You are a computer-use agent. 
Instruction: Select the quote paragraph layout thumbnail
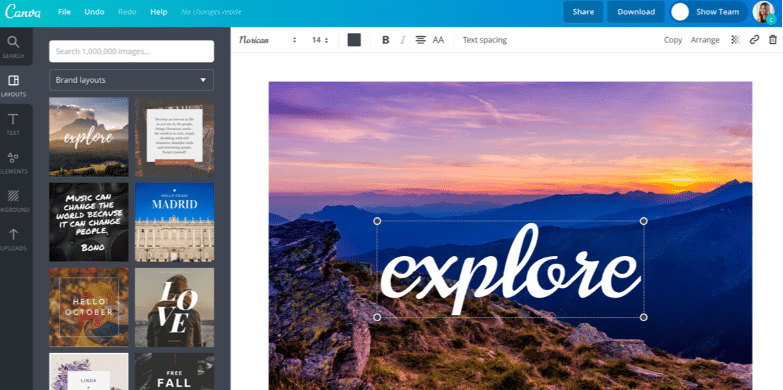point(174,136)
